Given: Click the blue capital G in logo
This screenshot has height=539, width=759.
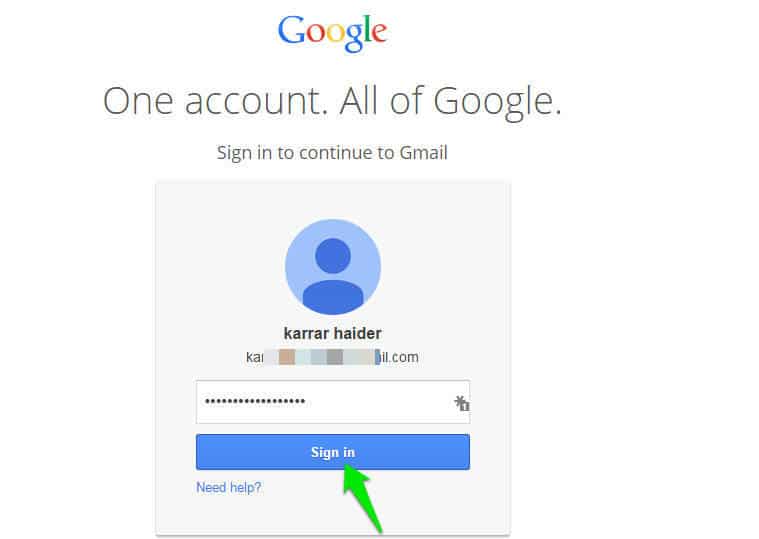Looking at the screenshot, I should [x=290, y=30].
